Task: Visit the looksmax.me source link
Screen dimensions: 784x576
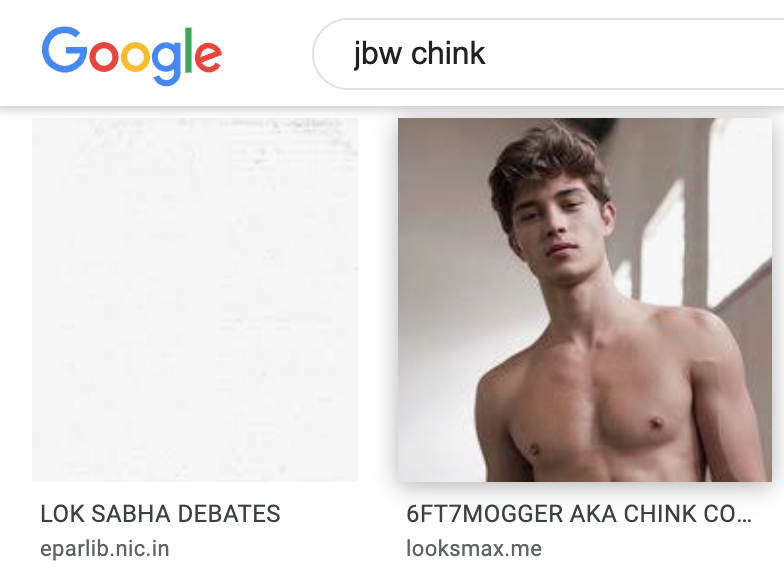Action: (x=474, y=548)
